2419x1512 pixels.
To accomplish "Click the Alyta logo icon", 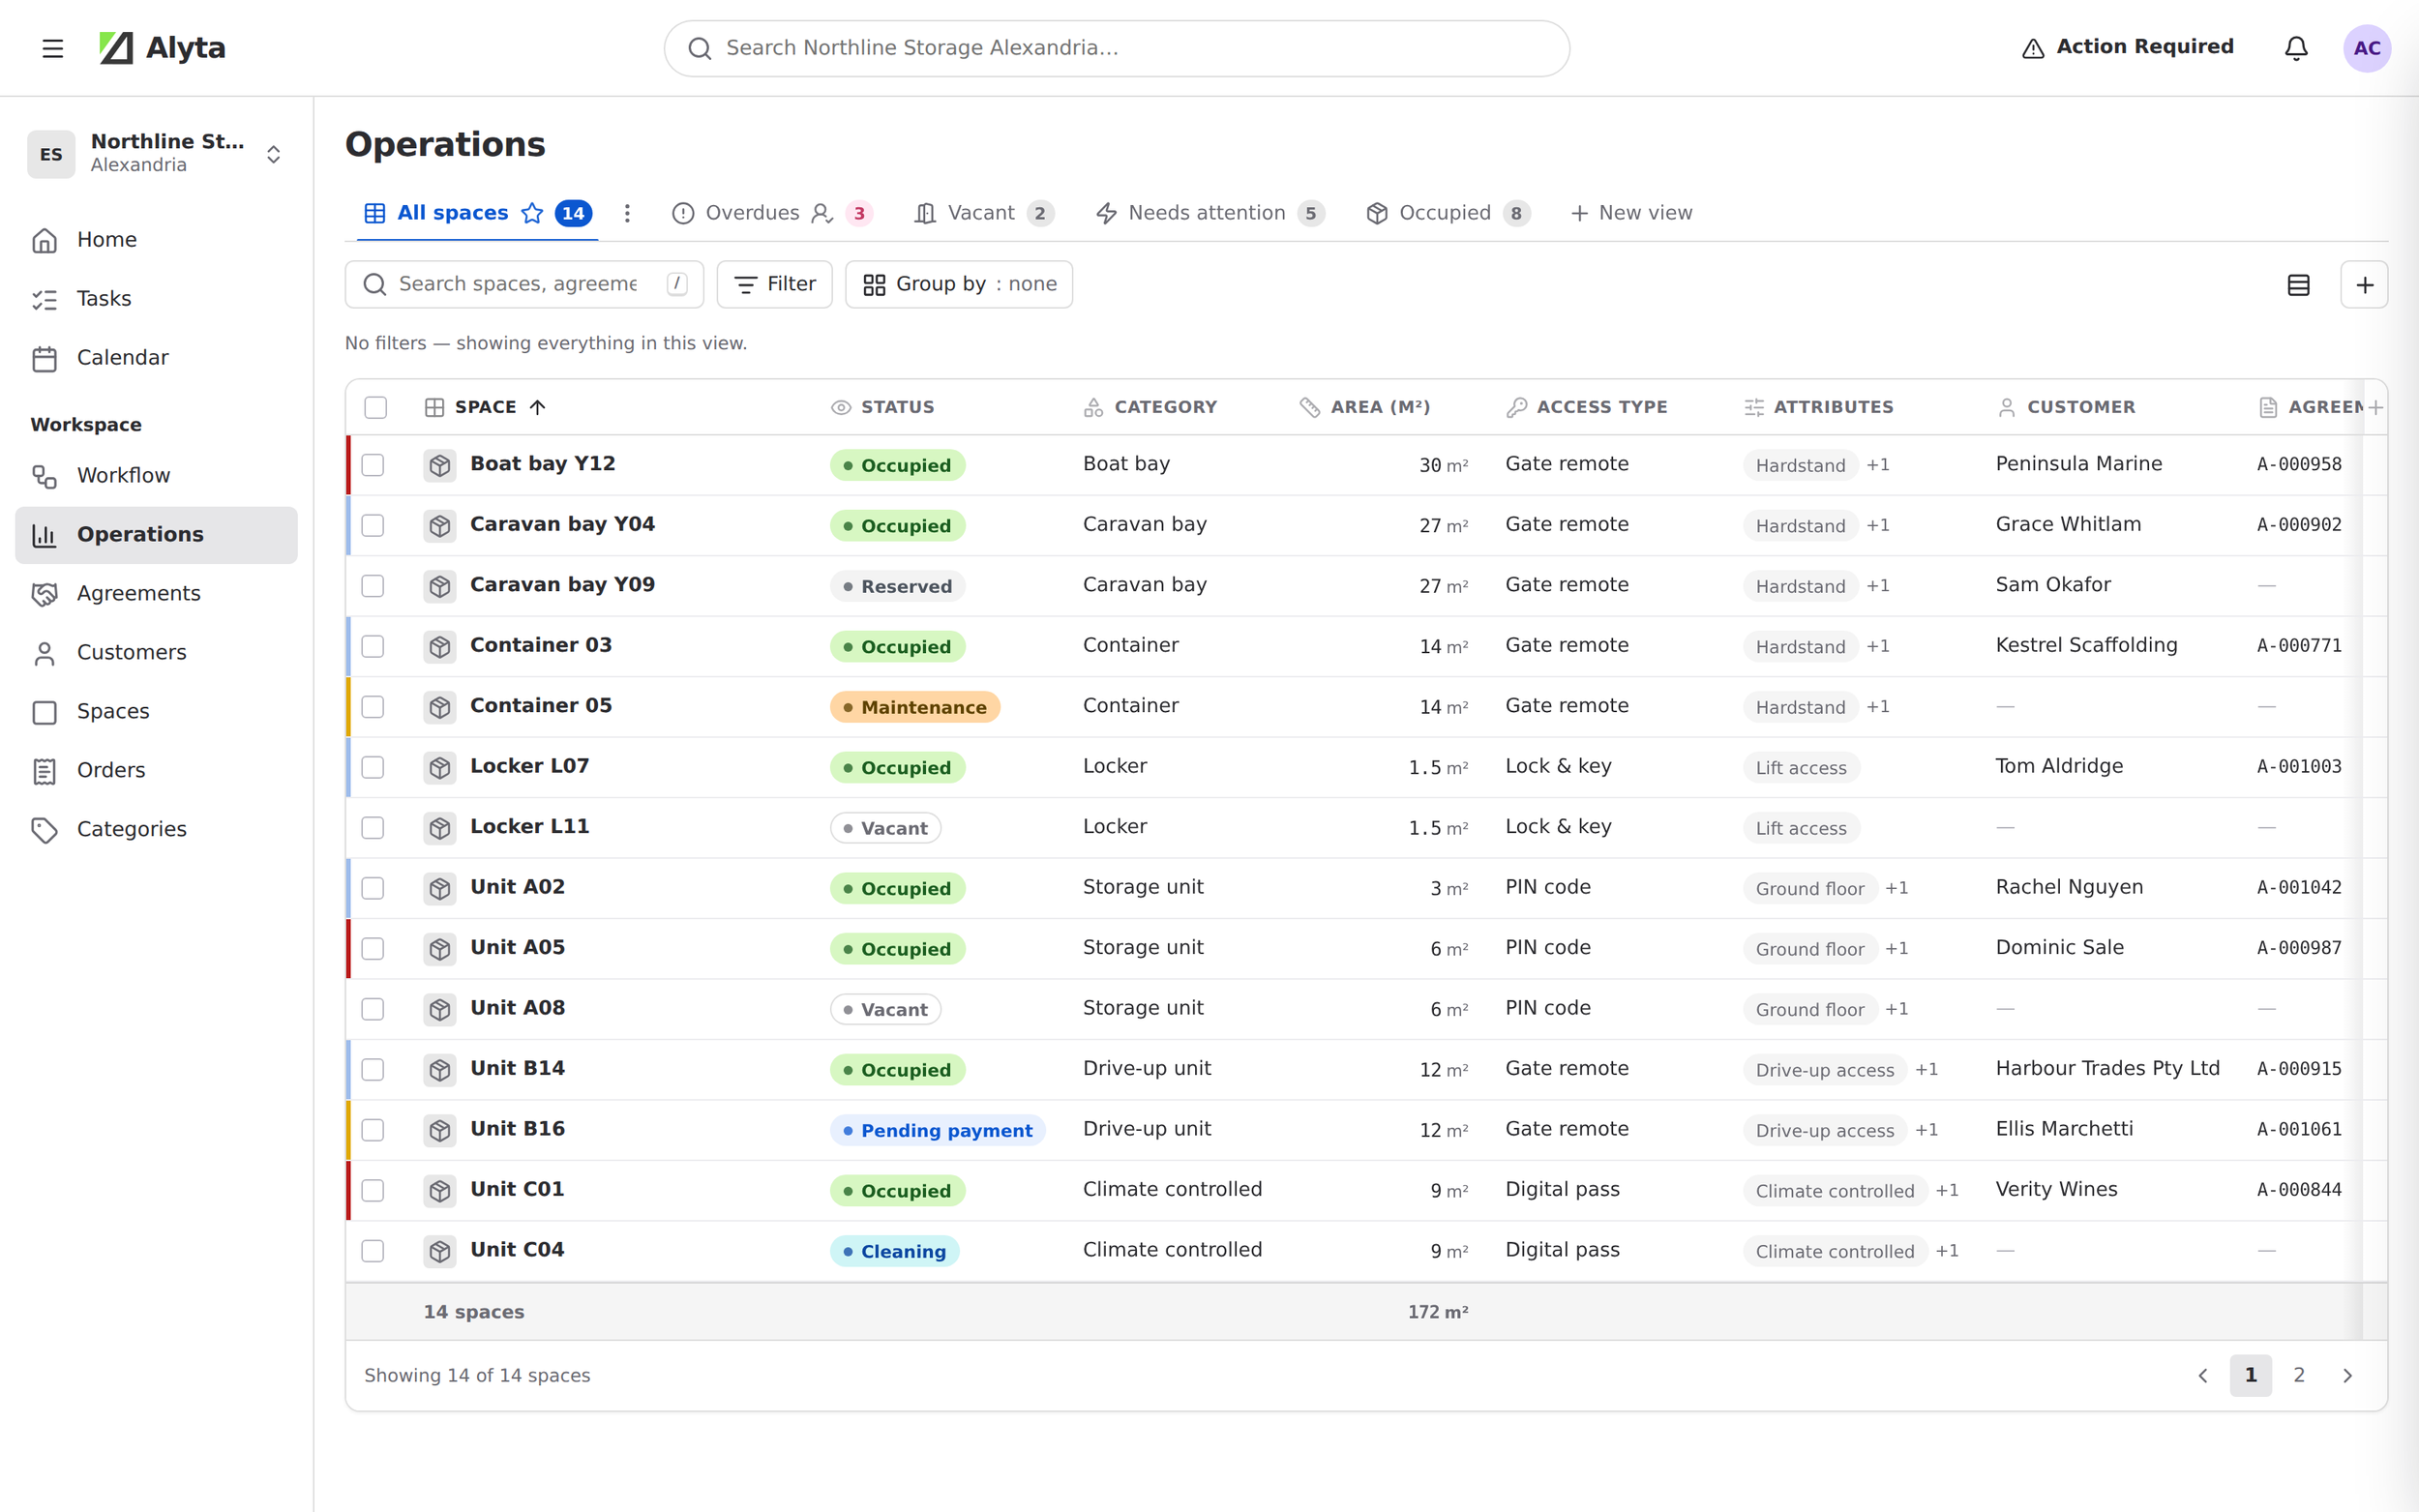I will 116,48.
